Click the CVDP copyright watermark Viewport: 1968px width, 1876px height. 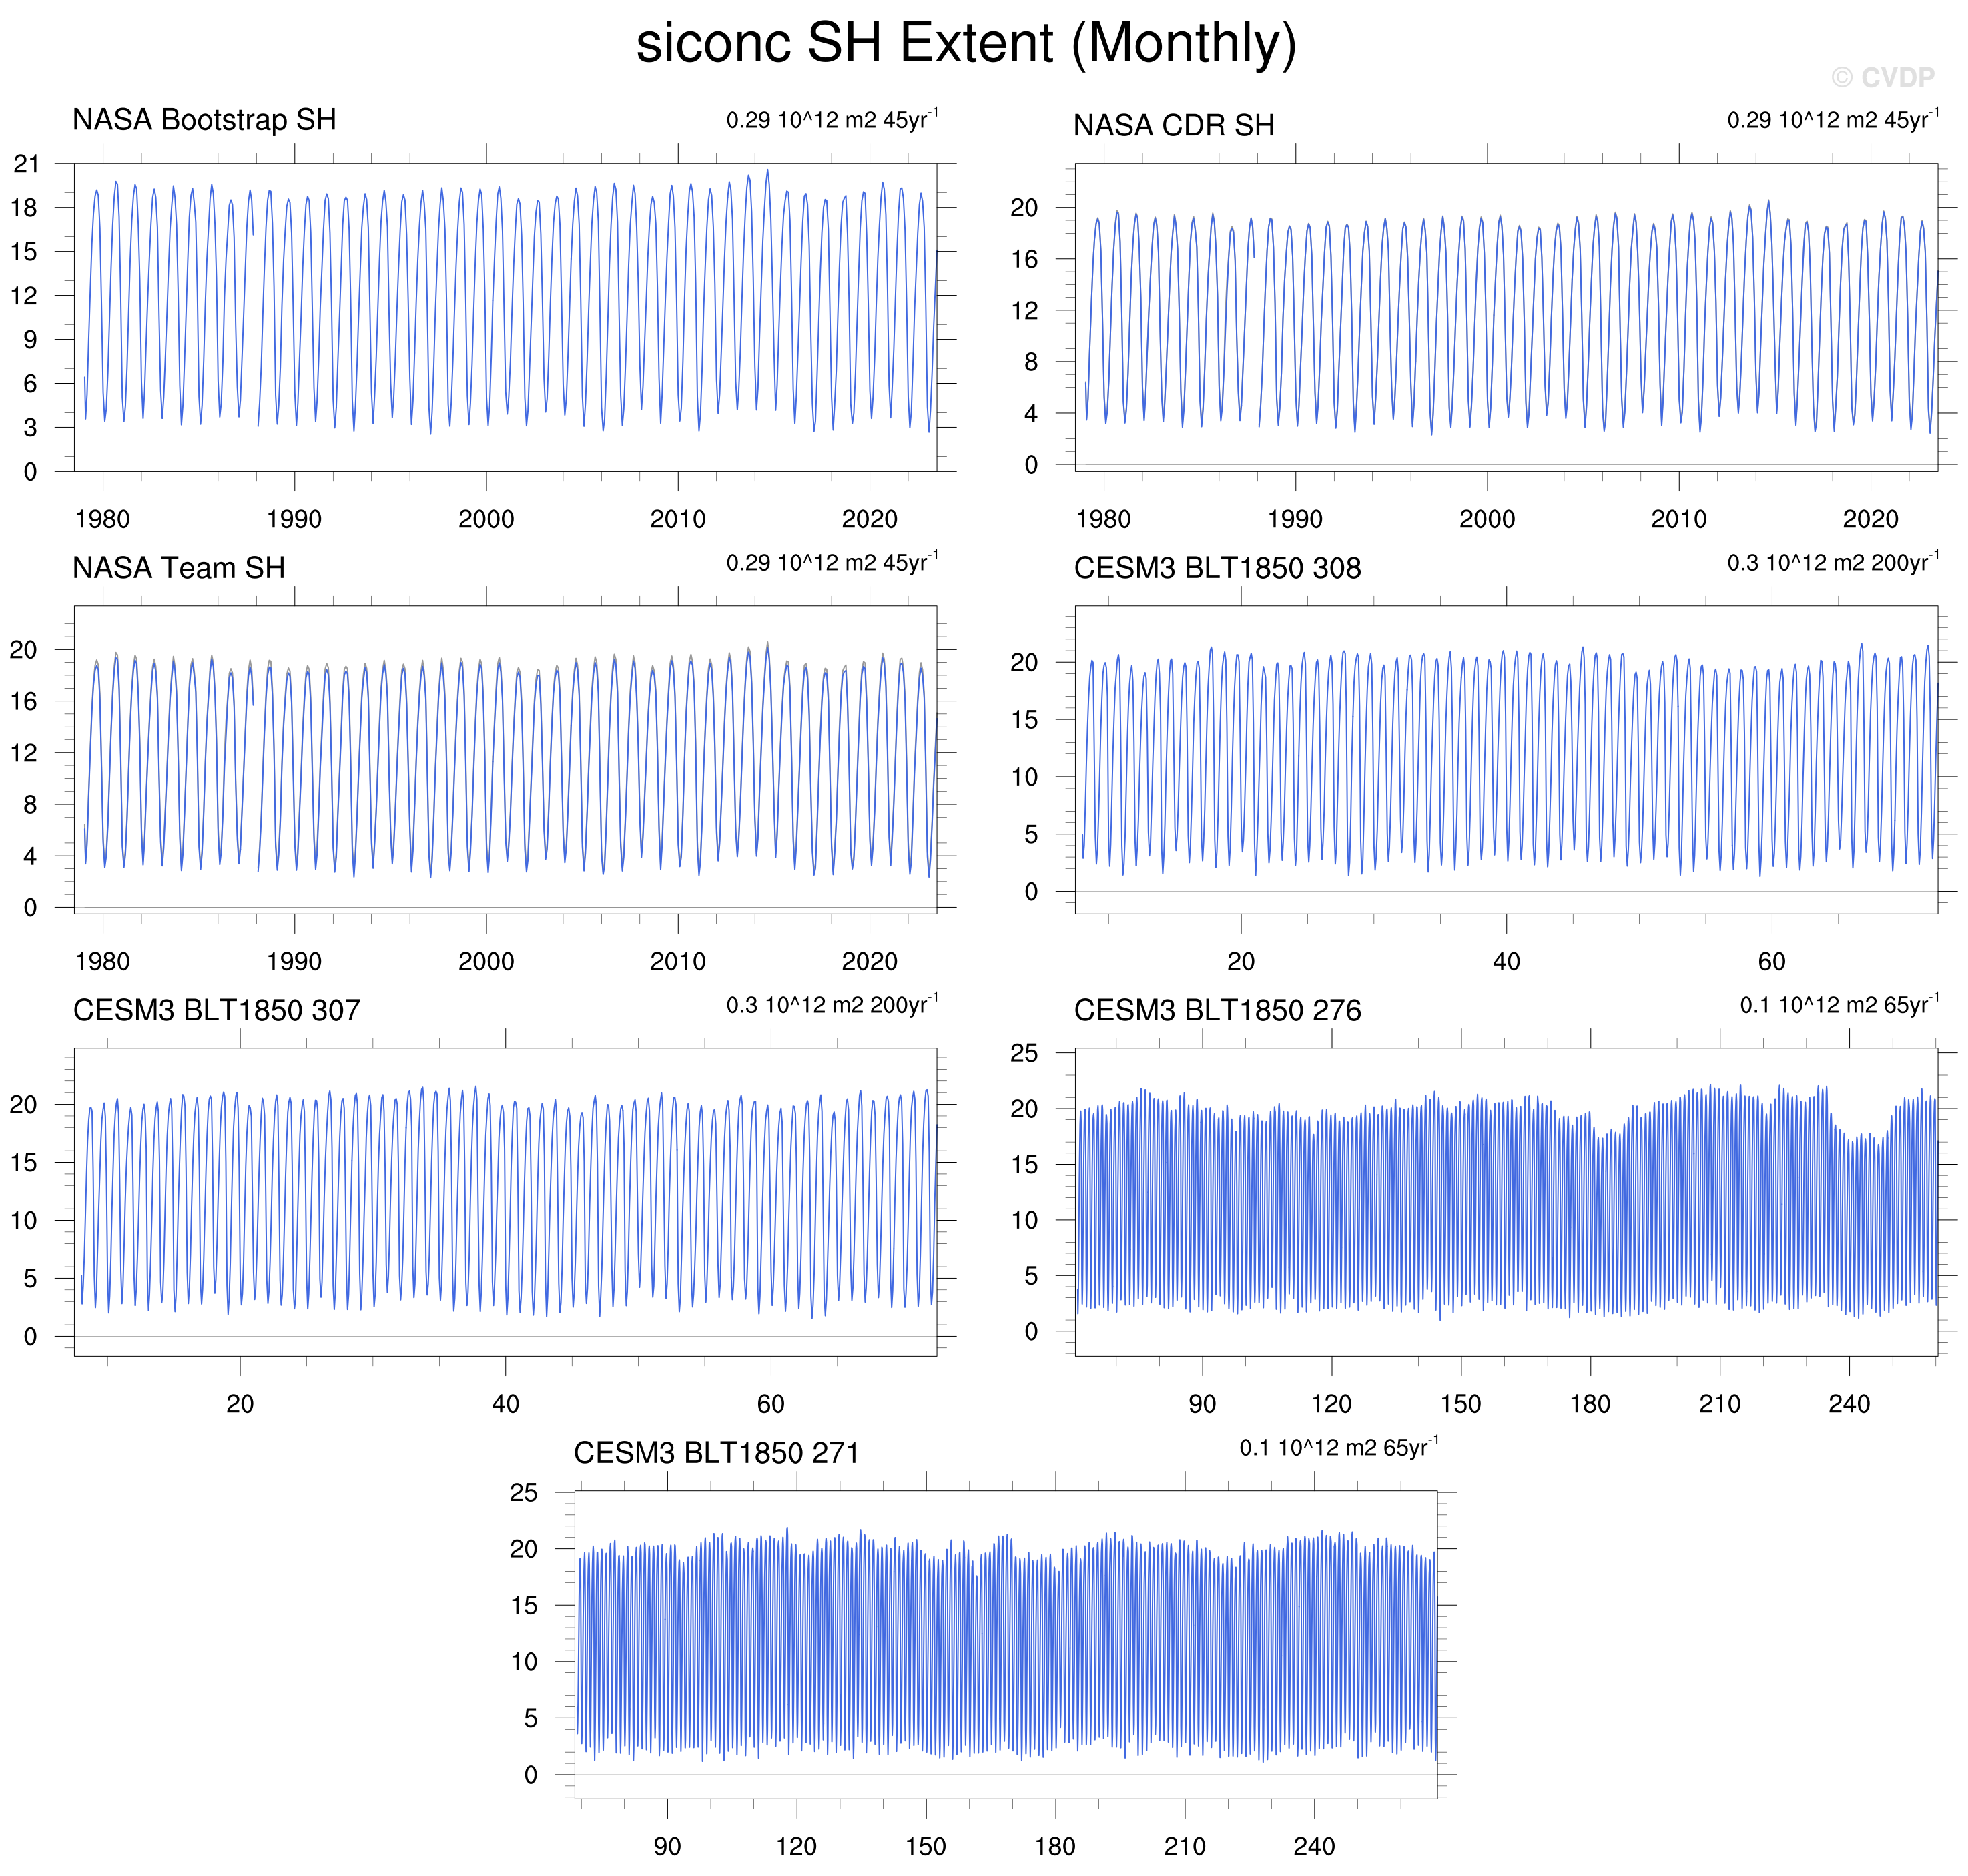pos(1882,77)
